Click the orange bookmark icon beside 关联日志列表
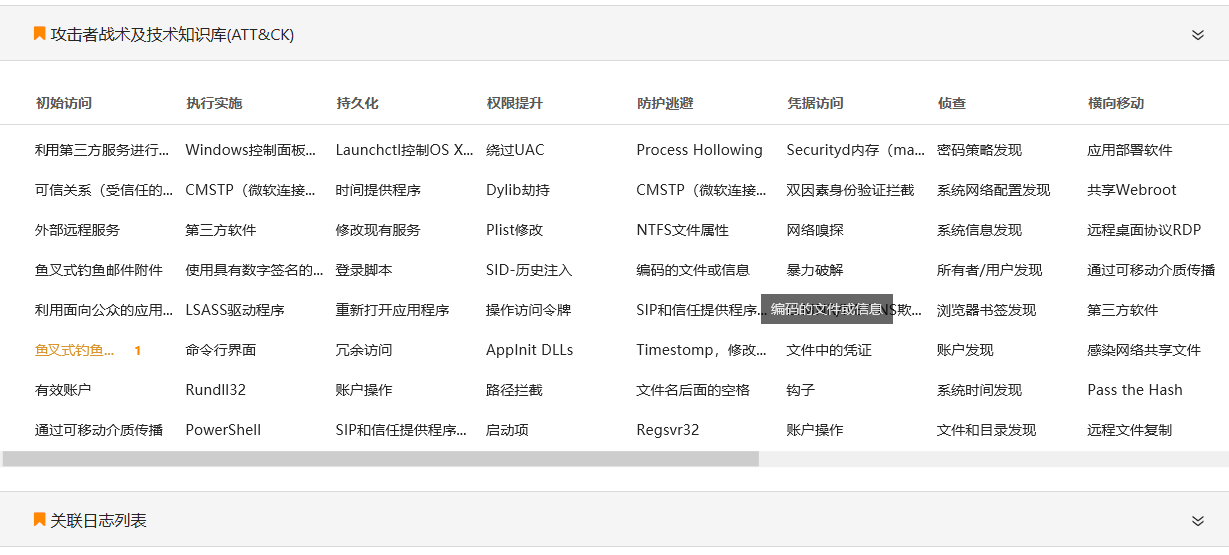The width and height of the screenshot is (1229, 555). [x=40, y=520]
